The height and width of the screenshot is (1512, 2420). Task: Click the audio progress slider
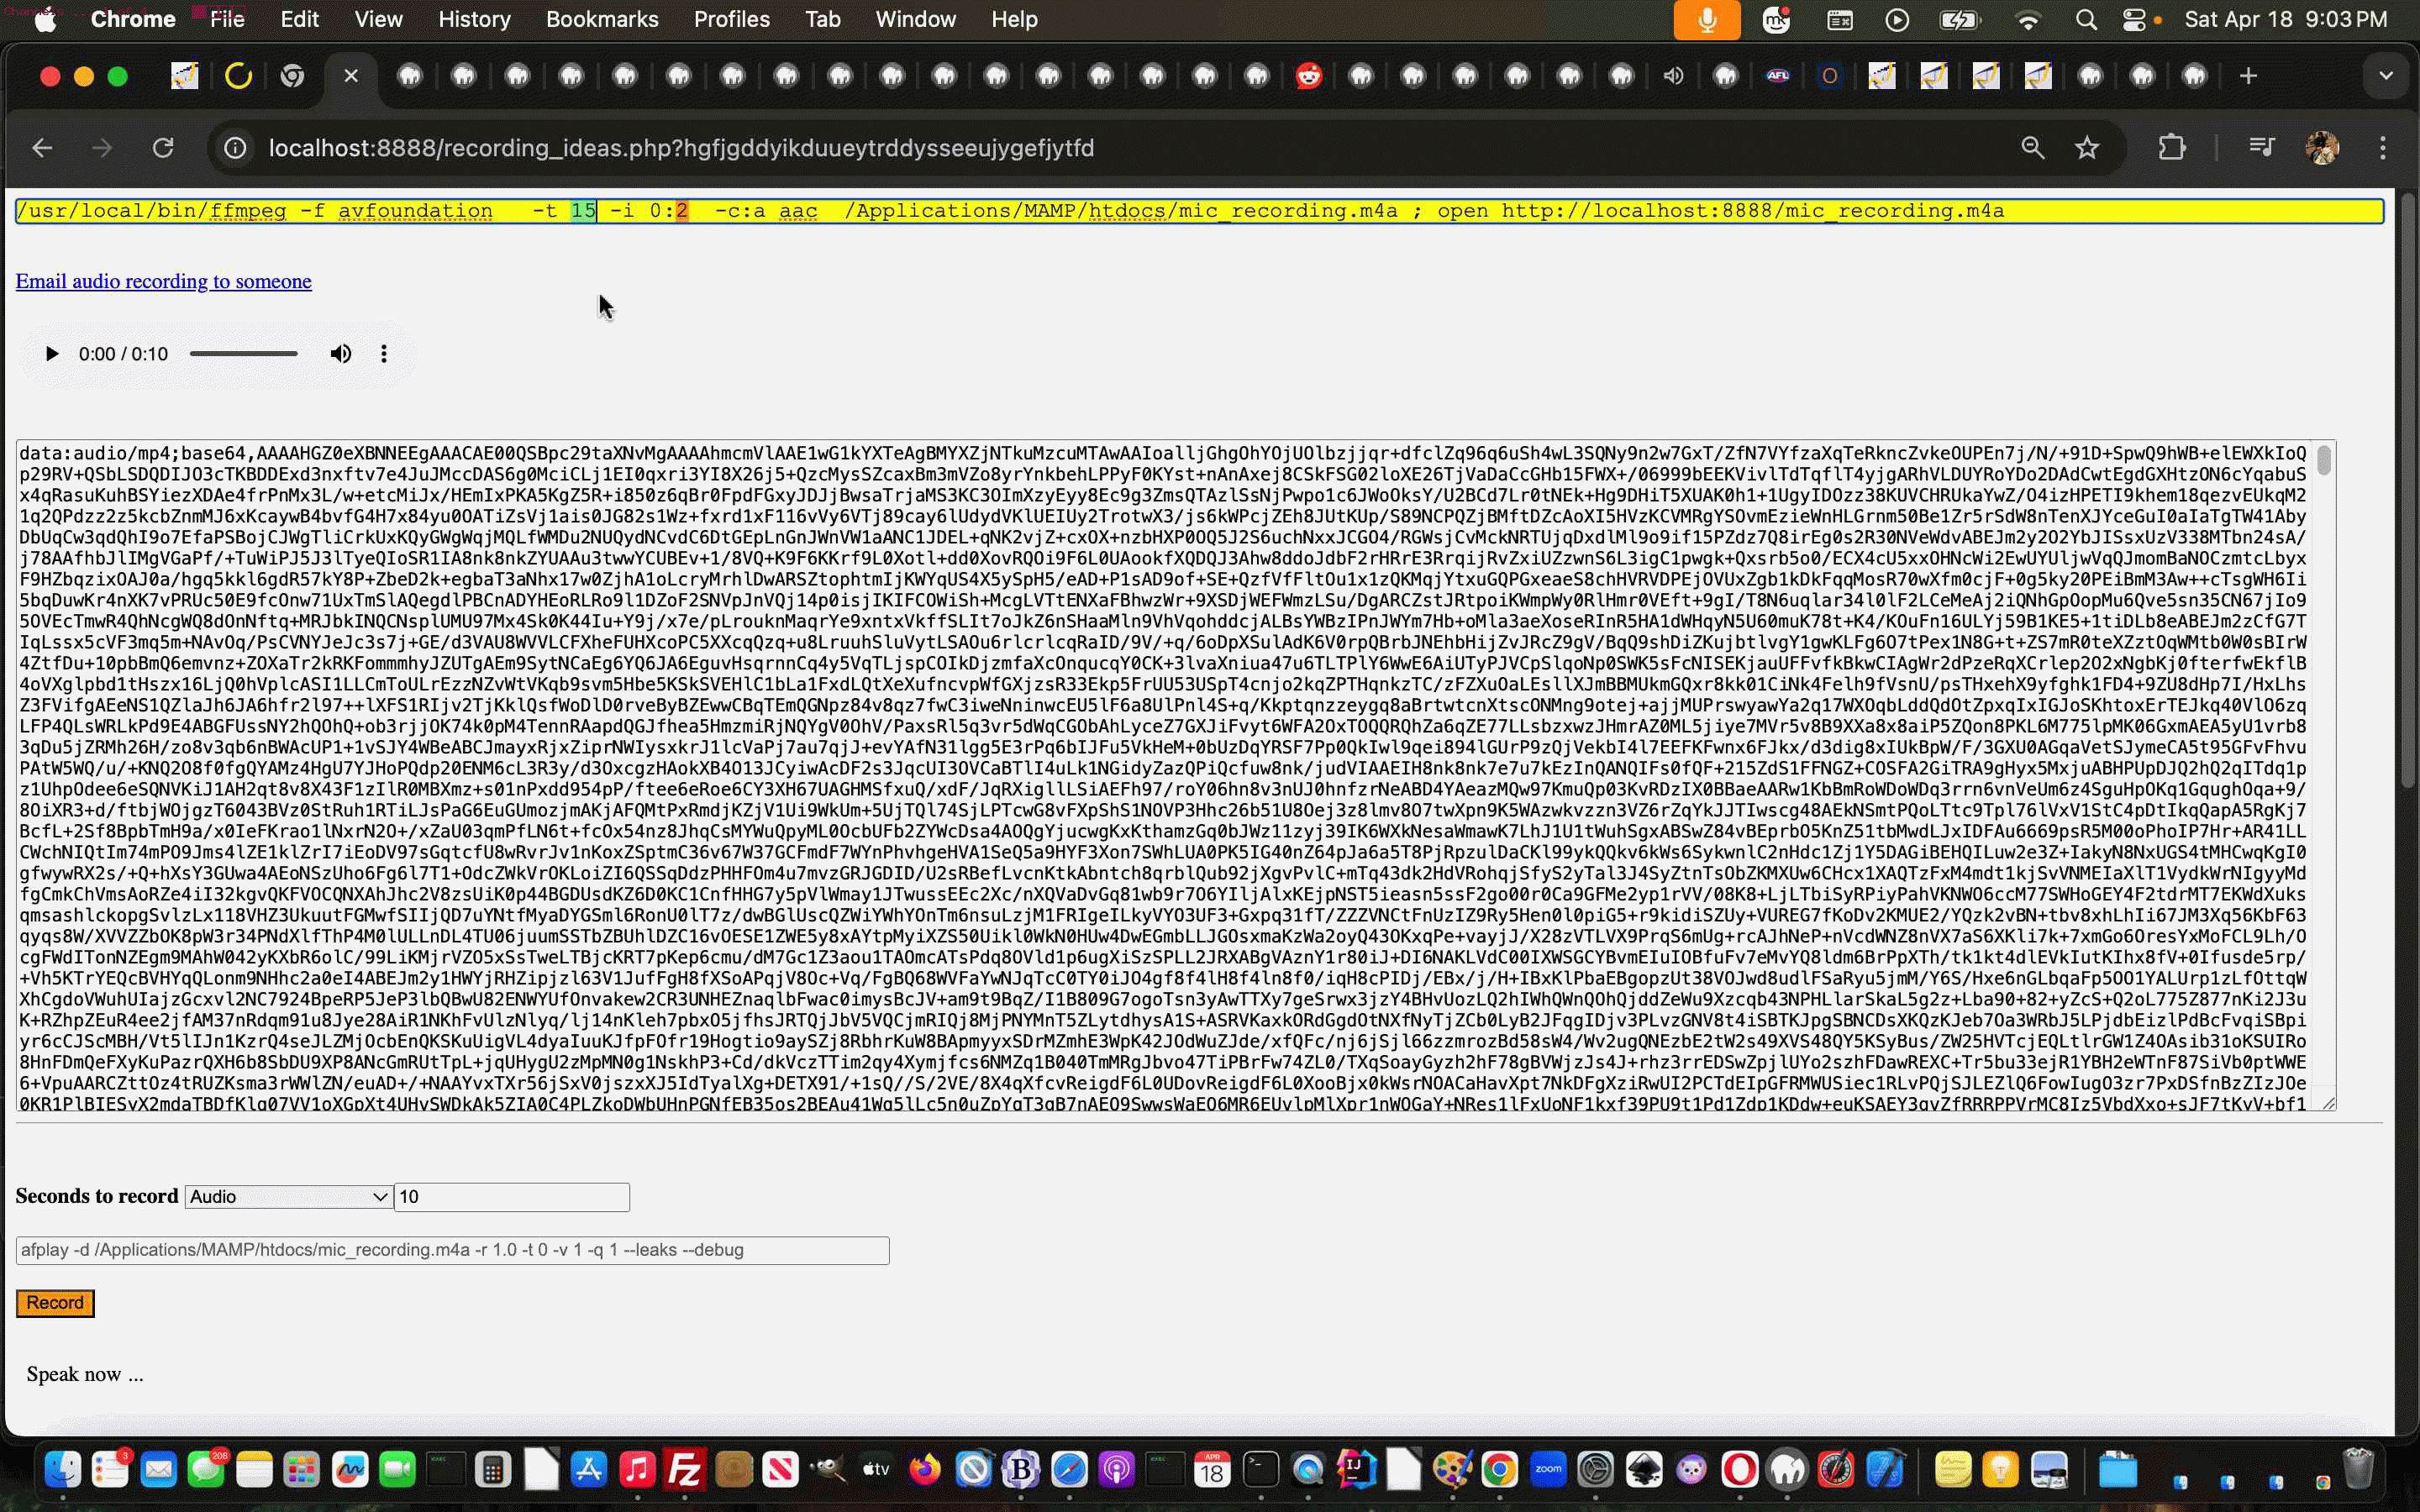pos(244,354)
